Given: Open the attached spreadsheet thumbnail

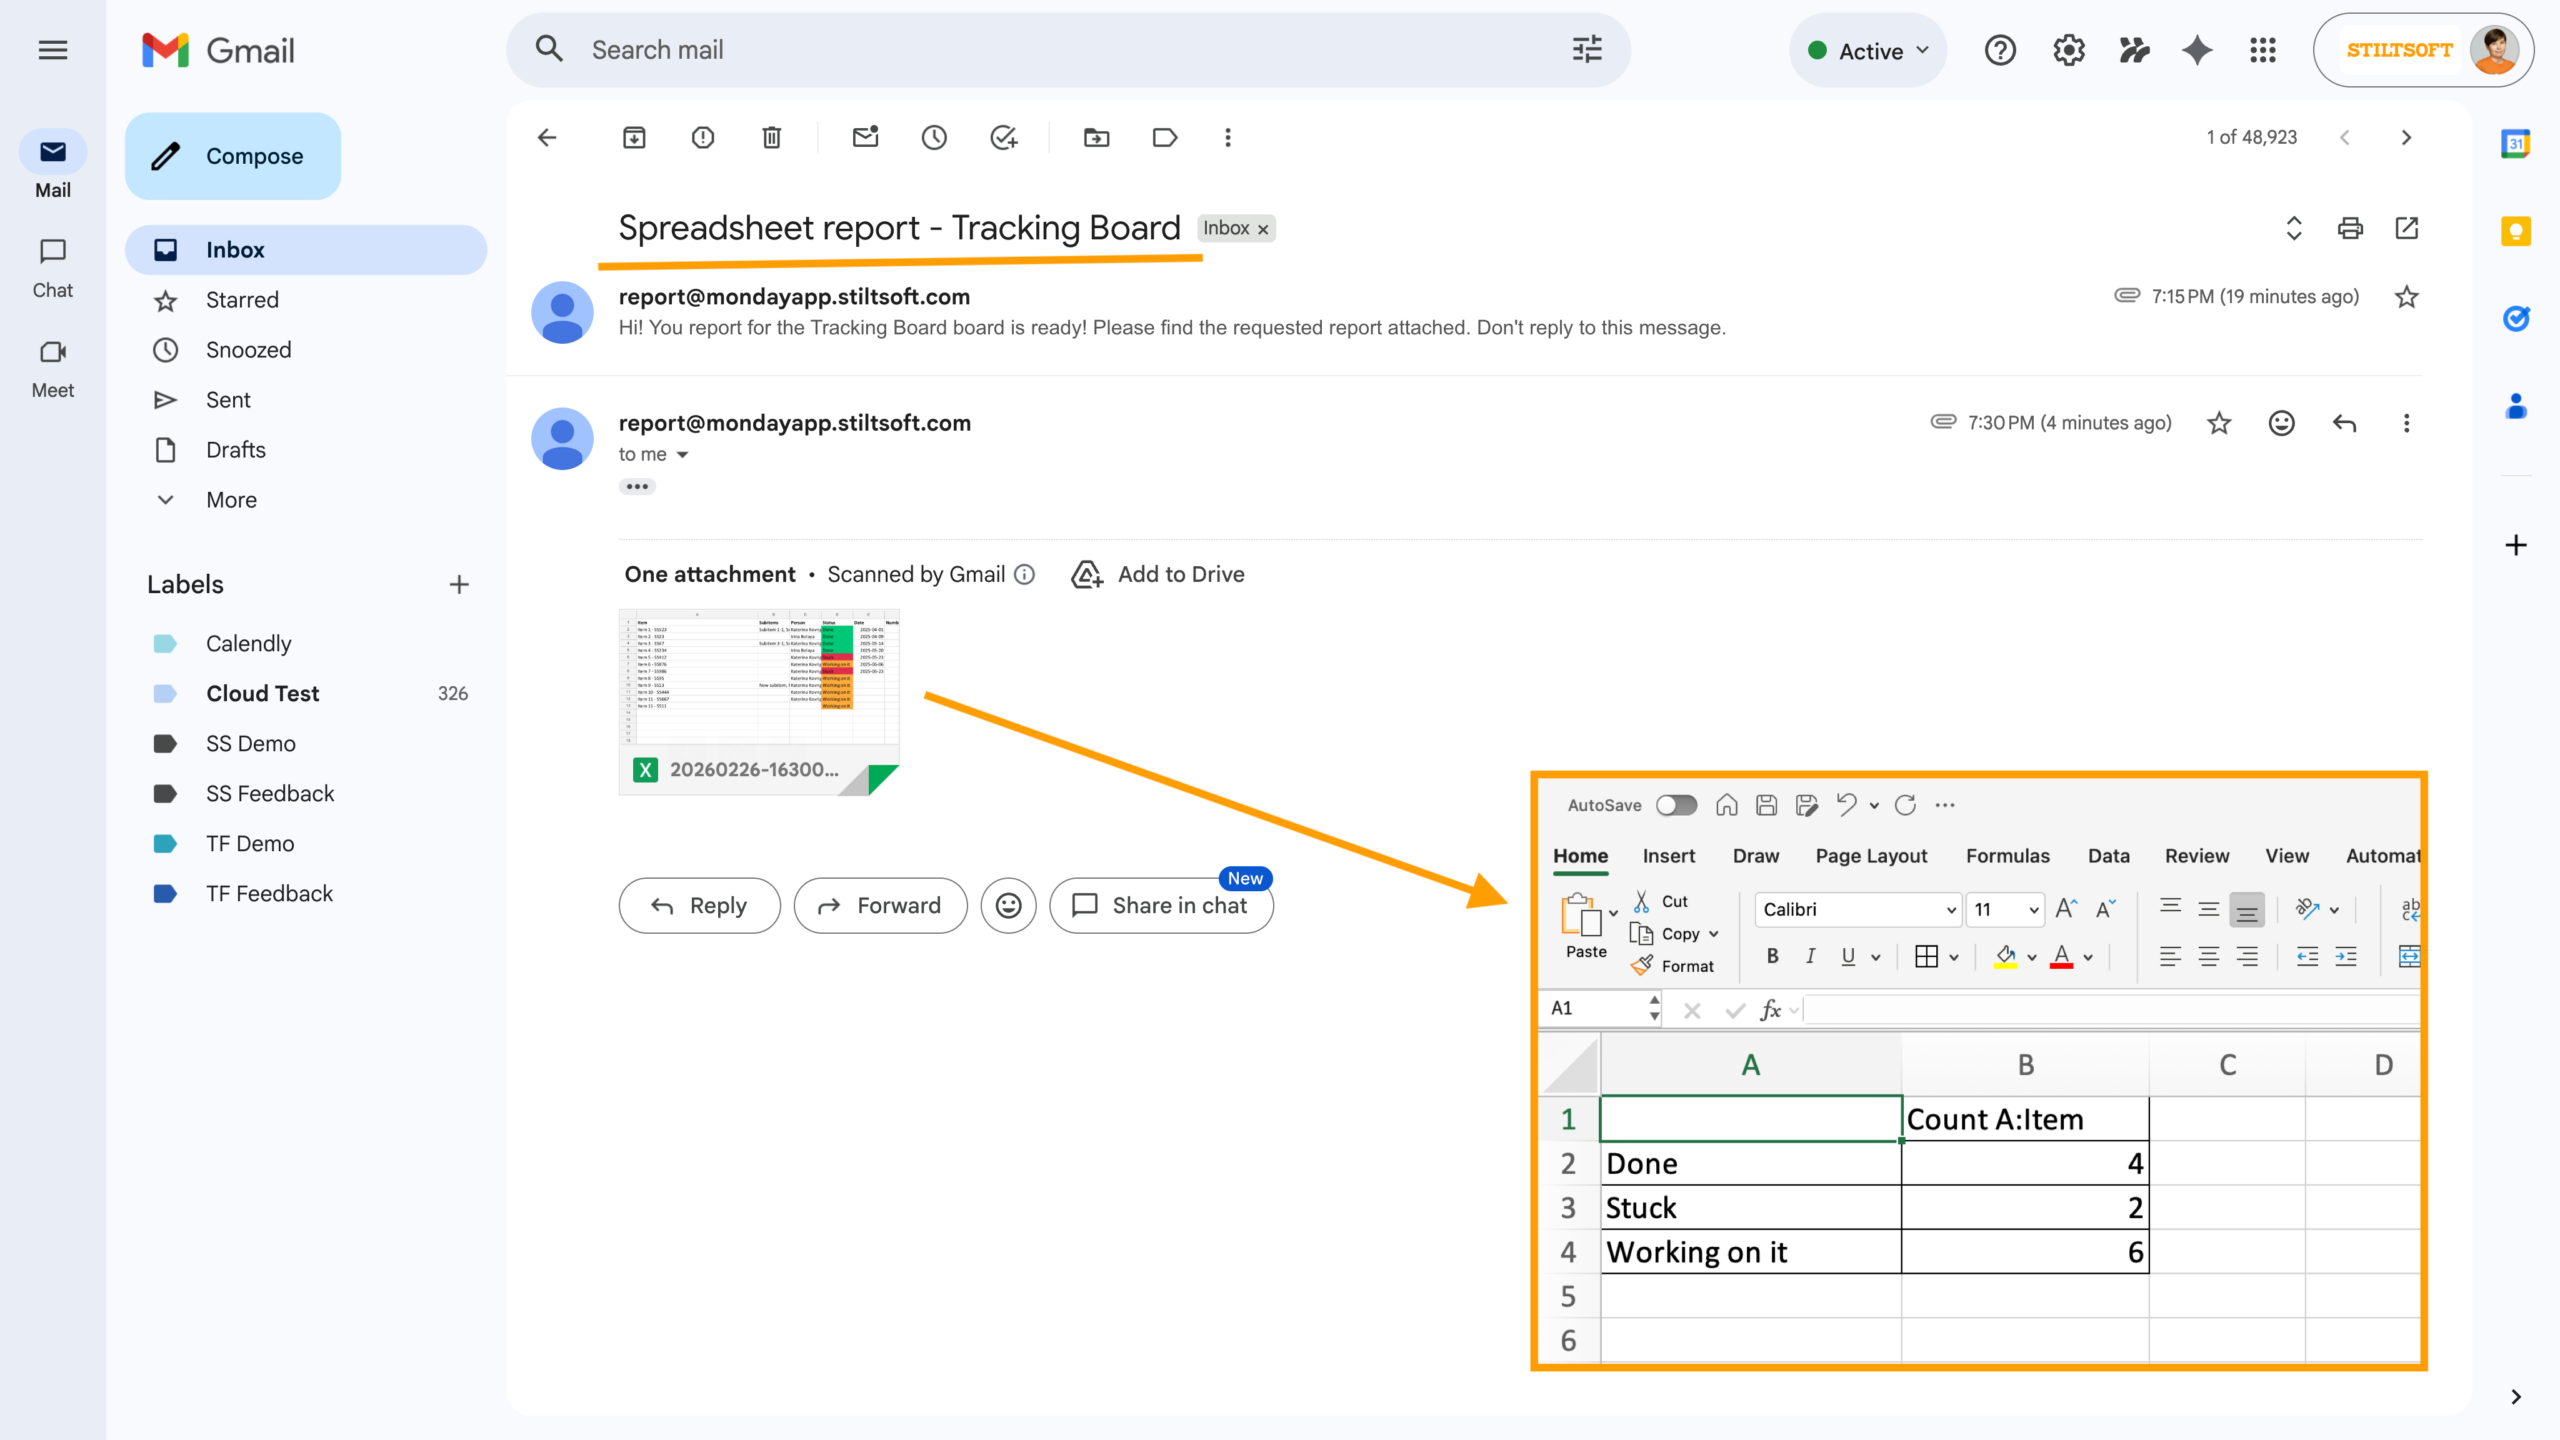Looking at the screenshot, I should pyautogui.click(x=758, y=700).
